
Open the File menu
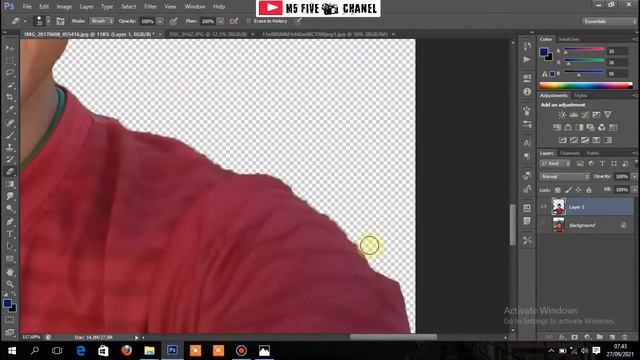(x=27, y=7)
